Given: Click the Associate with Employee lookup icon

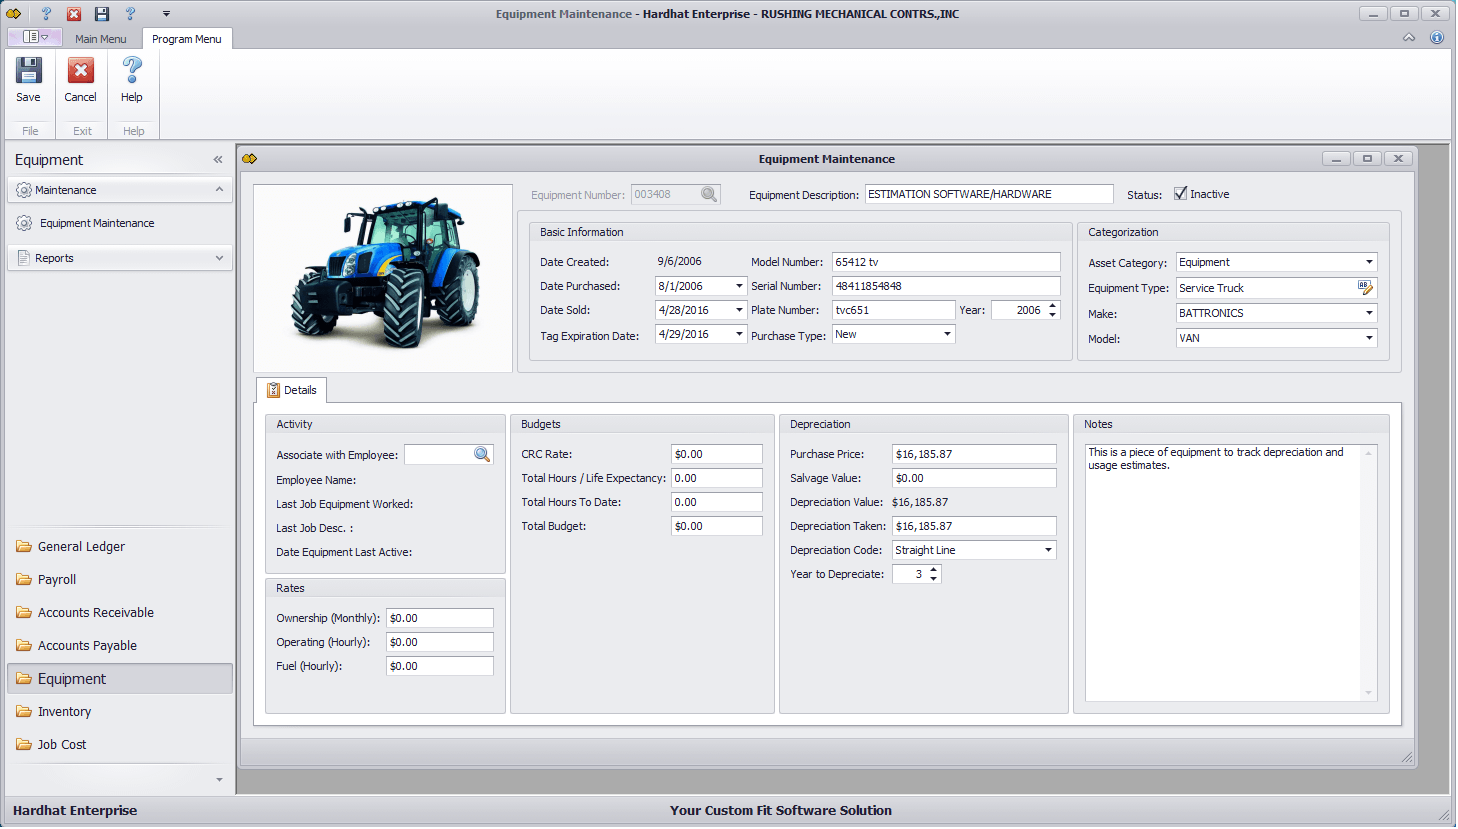Looking at the screenshot, I should click(482, 455).
